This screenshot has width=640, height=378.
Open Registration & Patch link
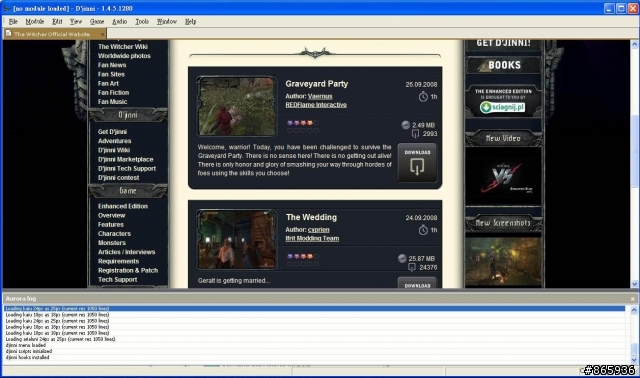[128, 270]
